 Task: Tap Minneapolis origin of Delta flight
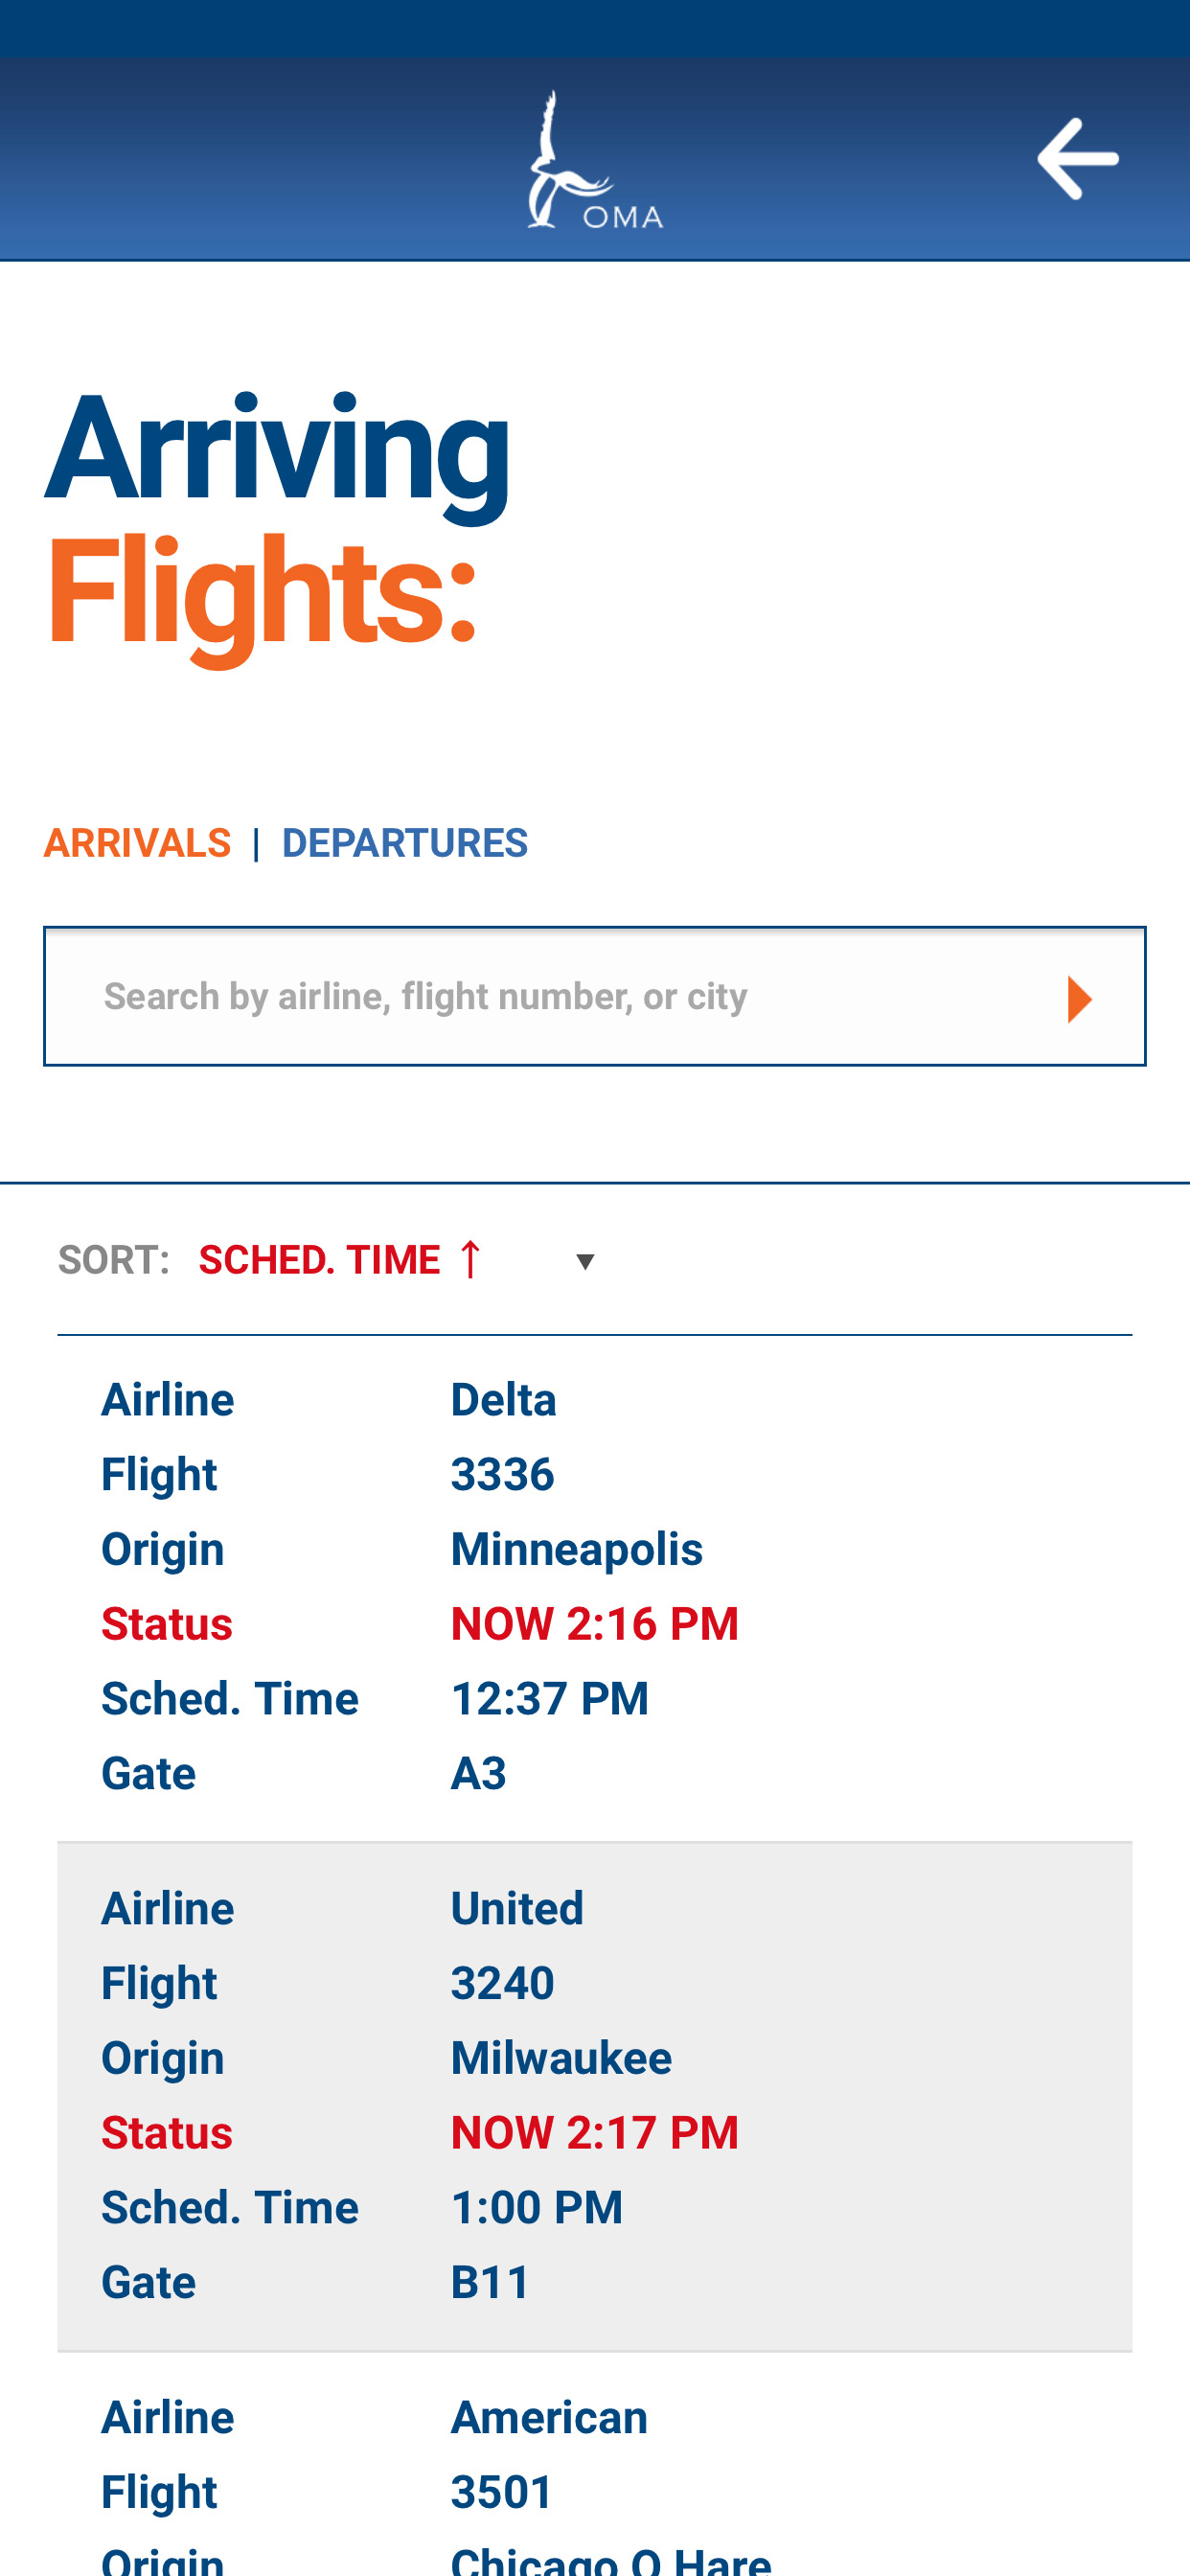(576, 1549)
